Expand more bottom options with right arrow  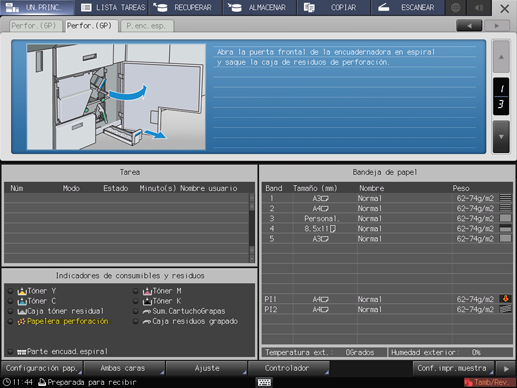pos(506,369)
